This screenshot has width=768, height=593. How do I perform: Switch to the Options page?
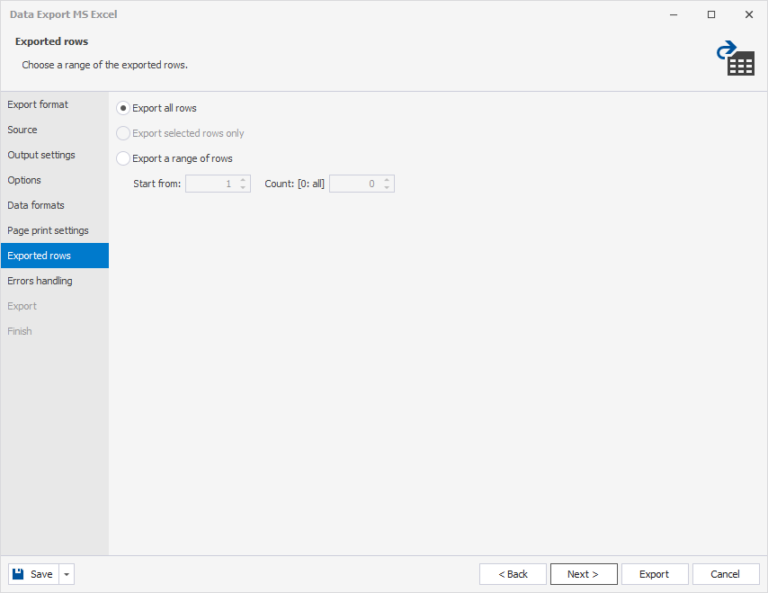(25, 180)
